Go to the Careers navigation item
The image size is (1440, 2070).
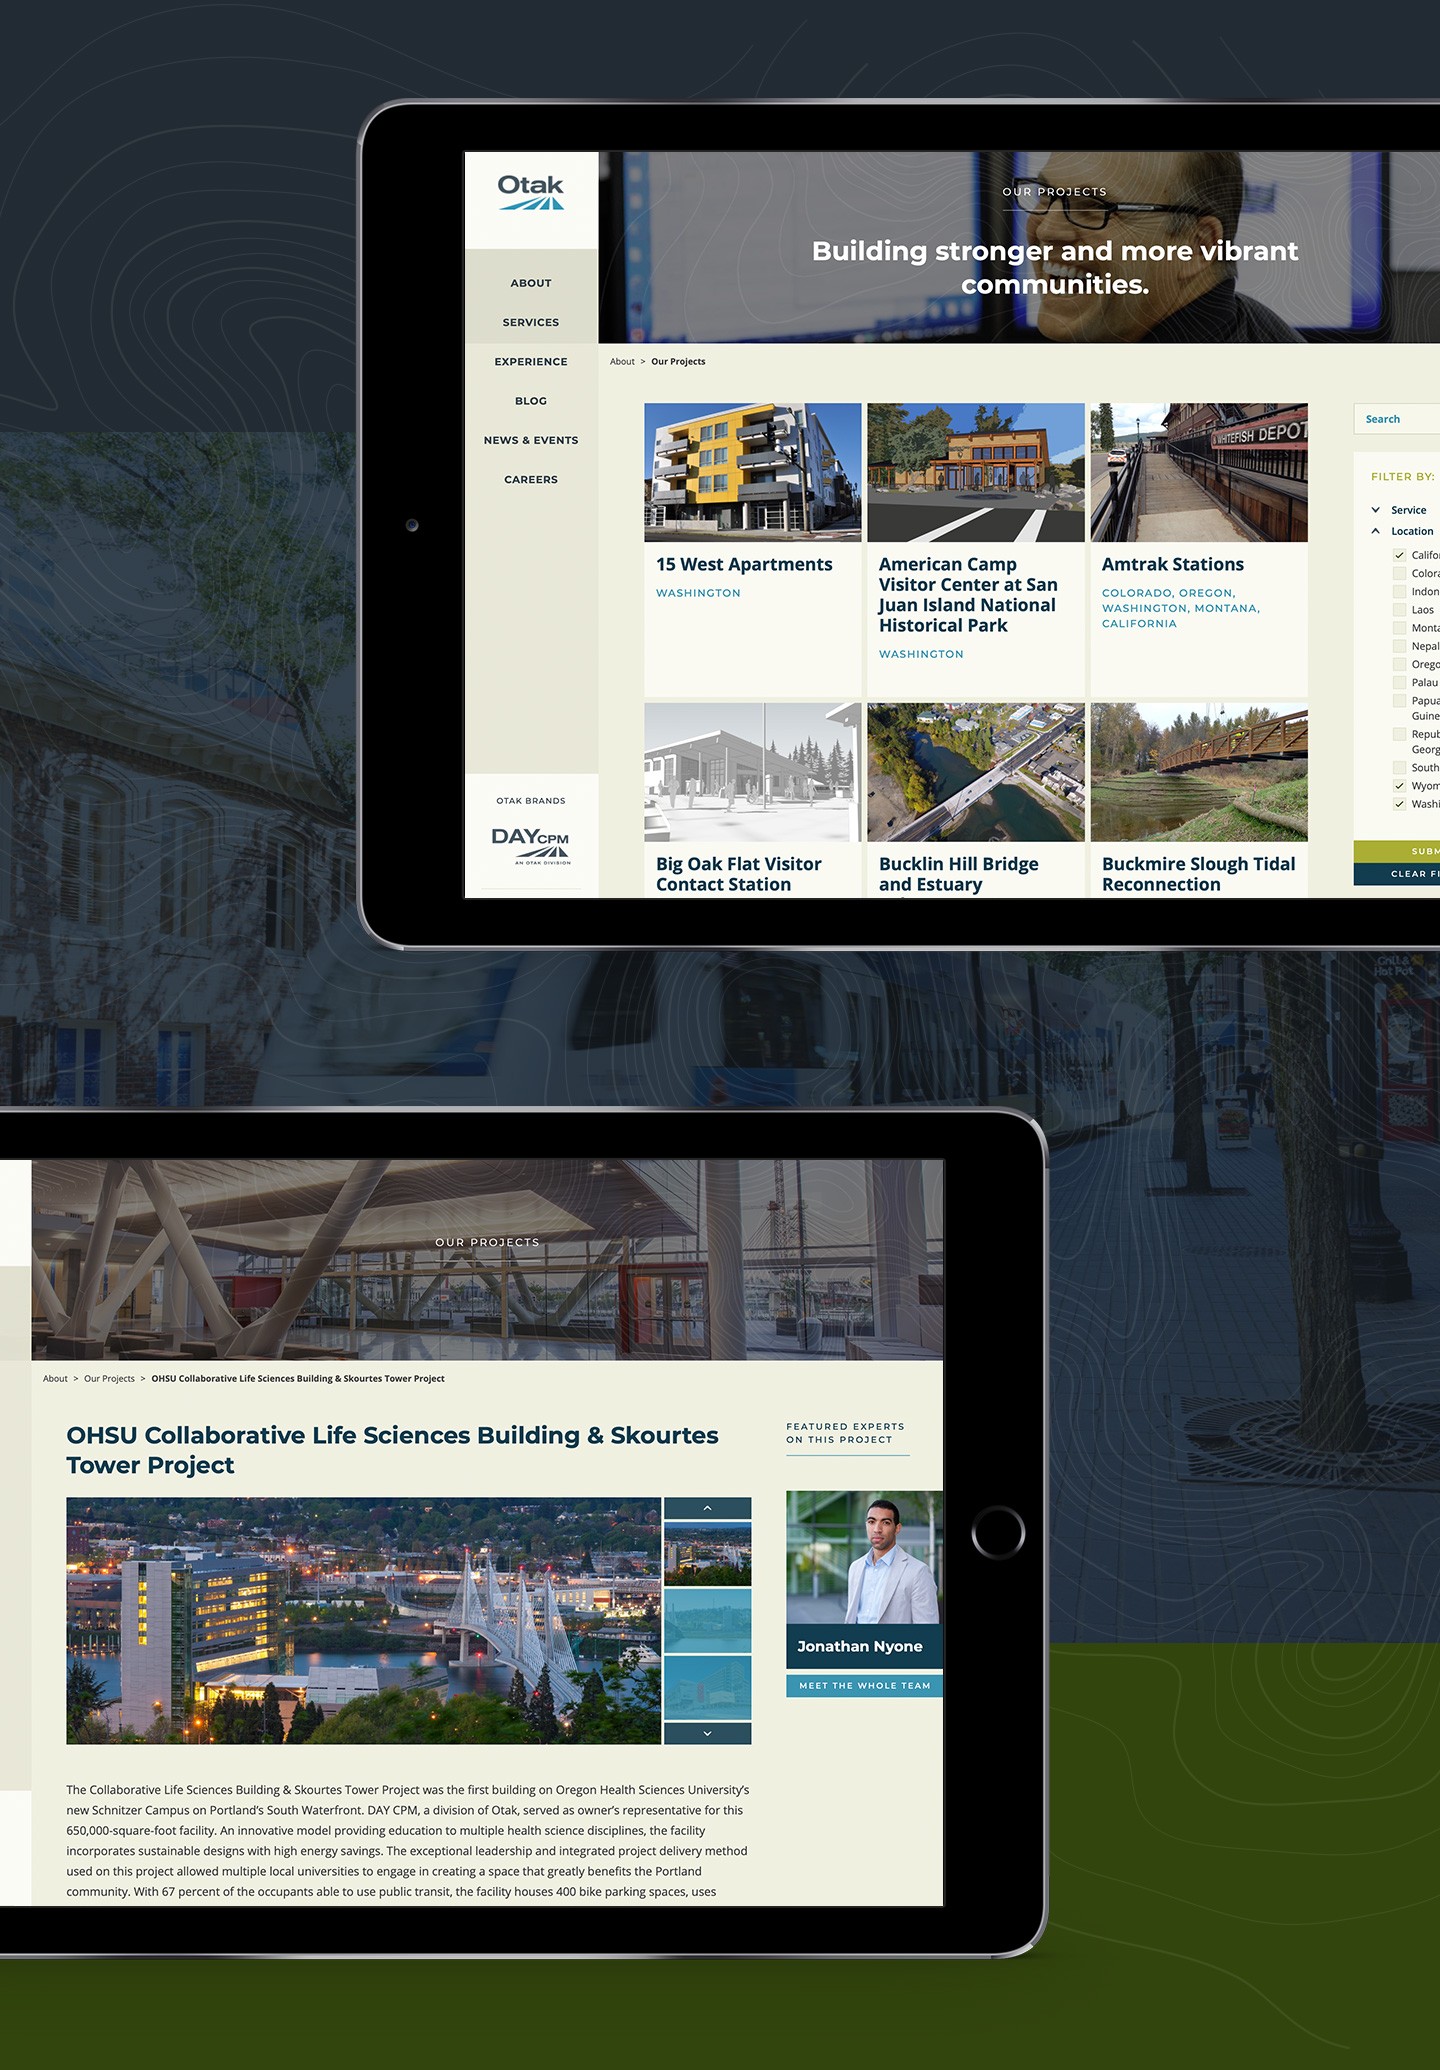point(531,480)
